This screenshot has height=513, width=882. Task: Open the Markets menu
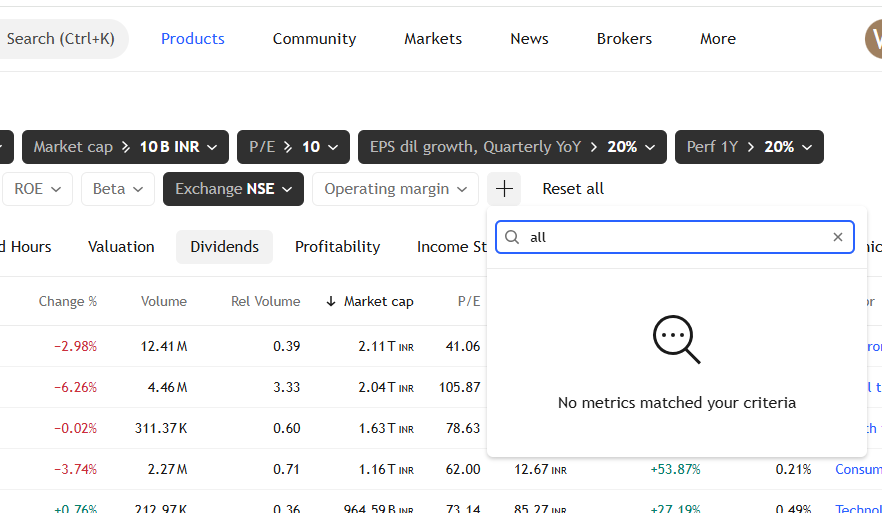point(433,39)
